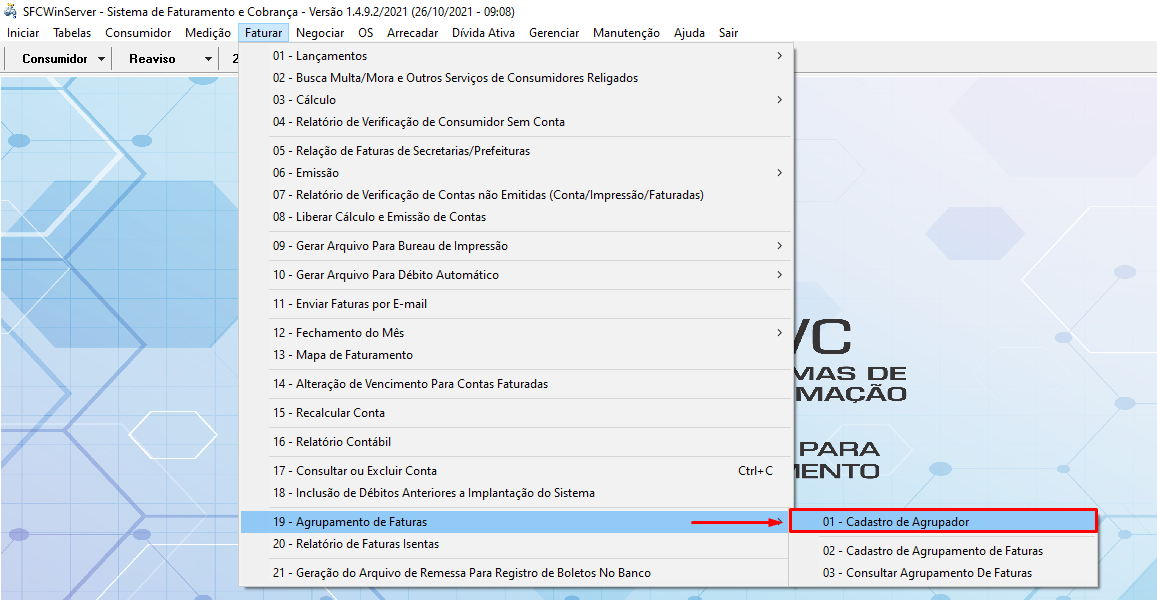Screen dimensions: 1157x600
Task: Open the Arrecadar menu
Action: point(412,33)
